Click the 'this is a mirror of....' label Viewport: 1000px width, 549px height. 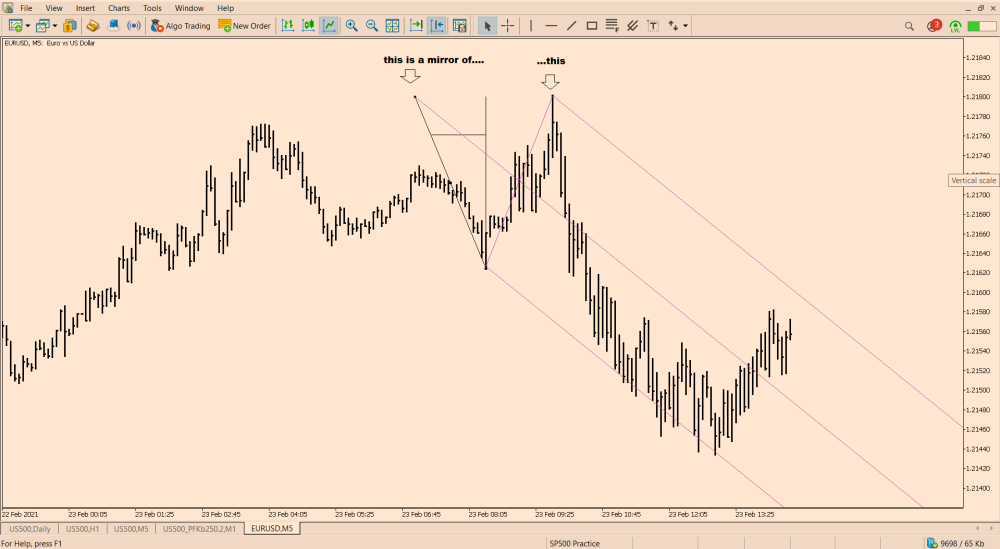coord(434,60)
